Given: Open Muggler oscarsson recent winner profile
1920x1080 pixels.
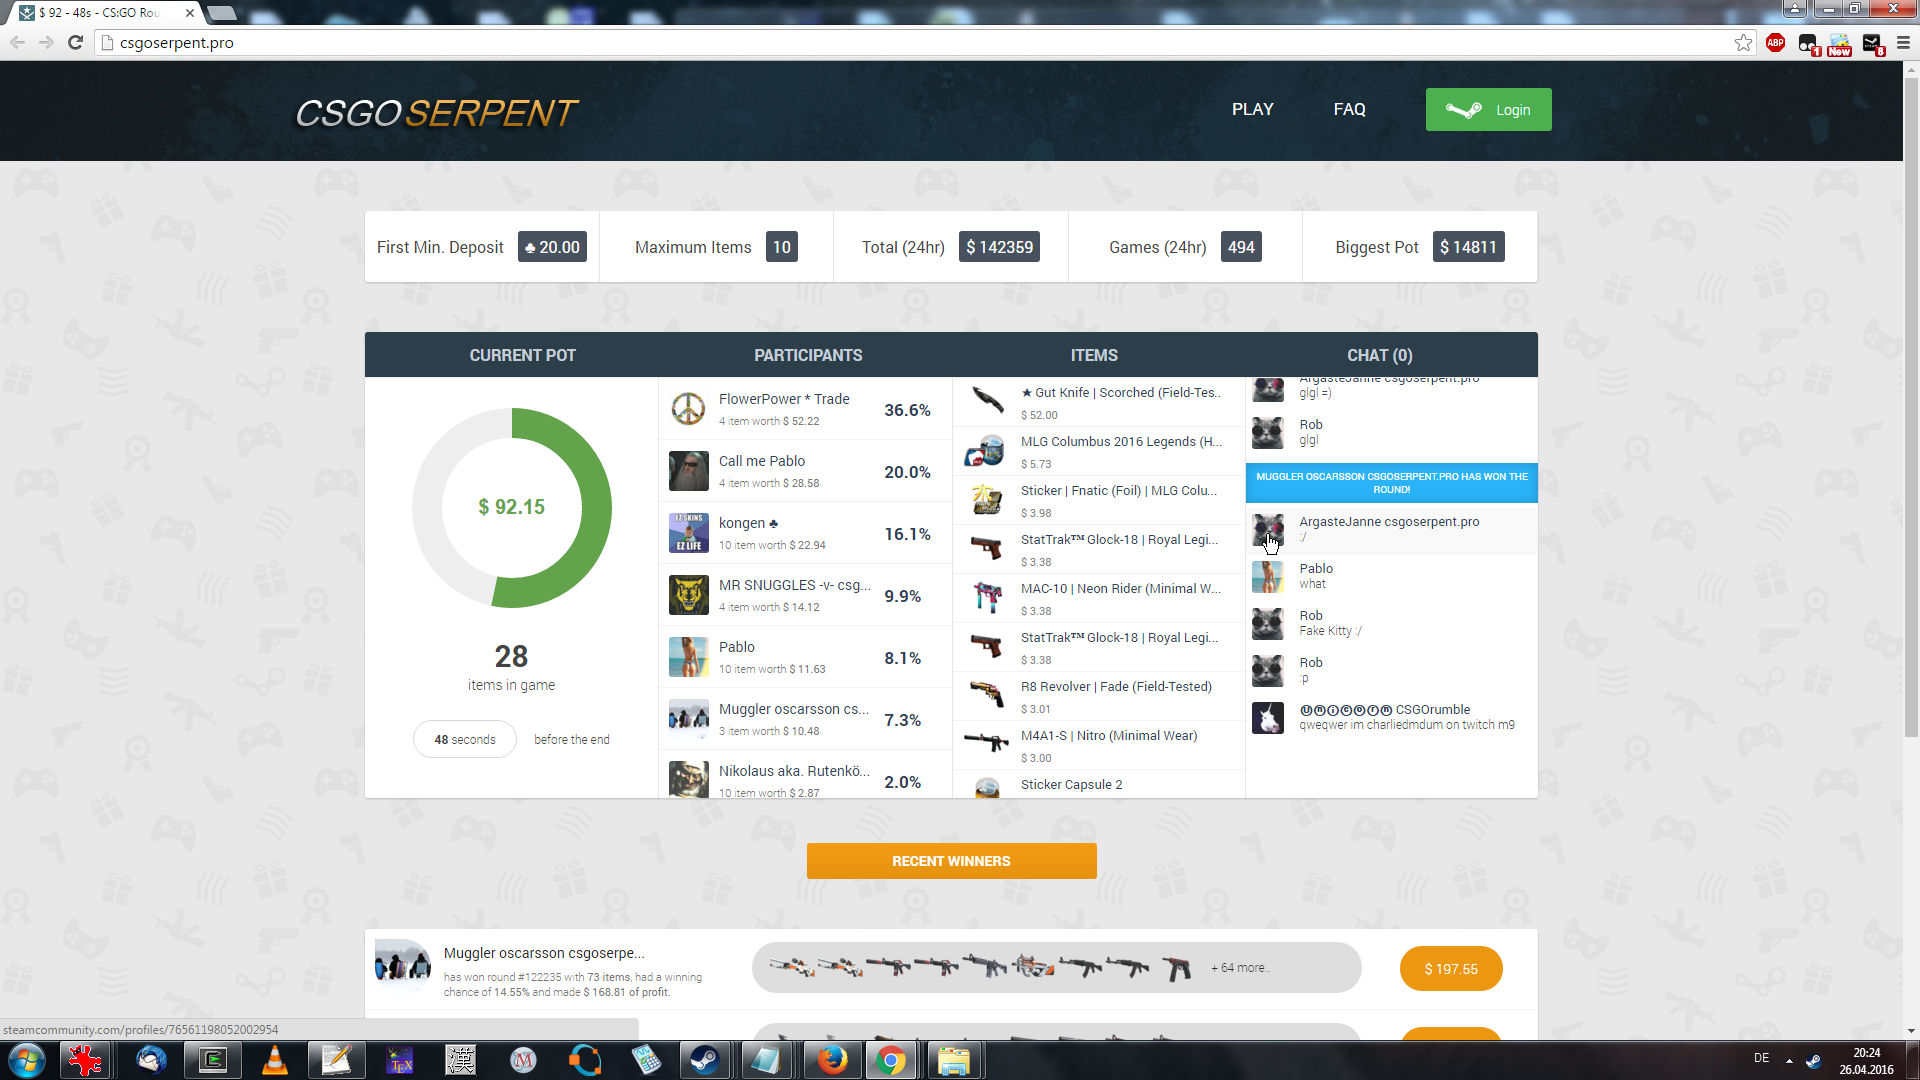Looking at the screenshot, I should coord(543,953).
